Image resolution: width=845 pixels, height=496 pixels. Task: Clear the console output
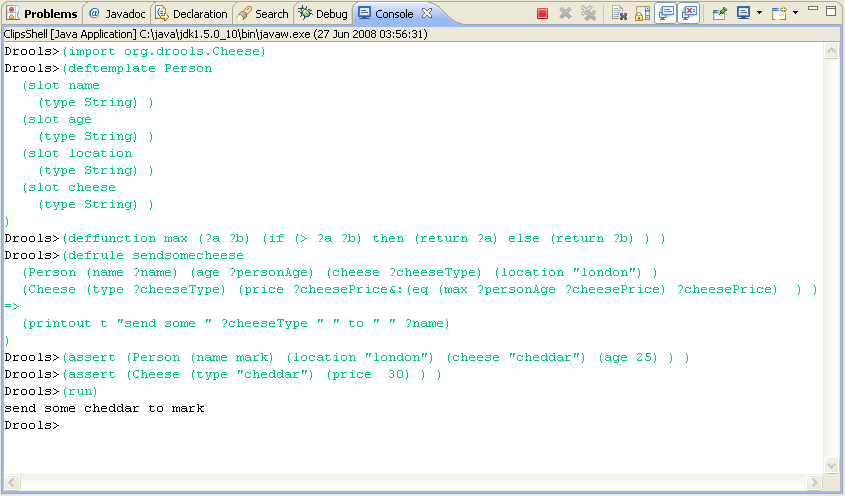pos(619,14)
